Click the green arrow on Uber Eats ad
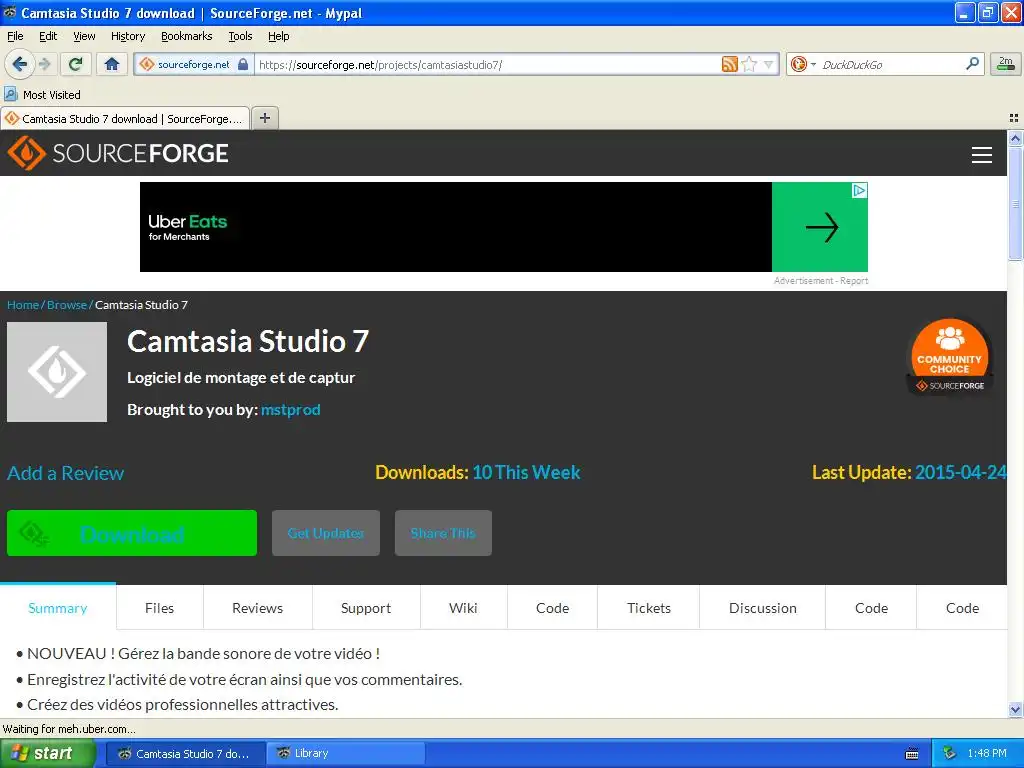This screenshot has height=768, width=1024. tap(821, 227)
